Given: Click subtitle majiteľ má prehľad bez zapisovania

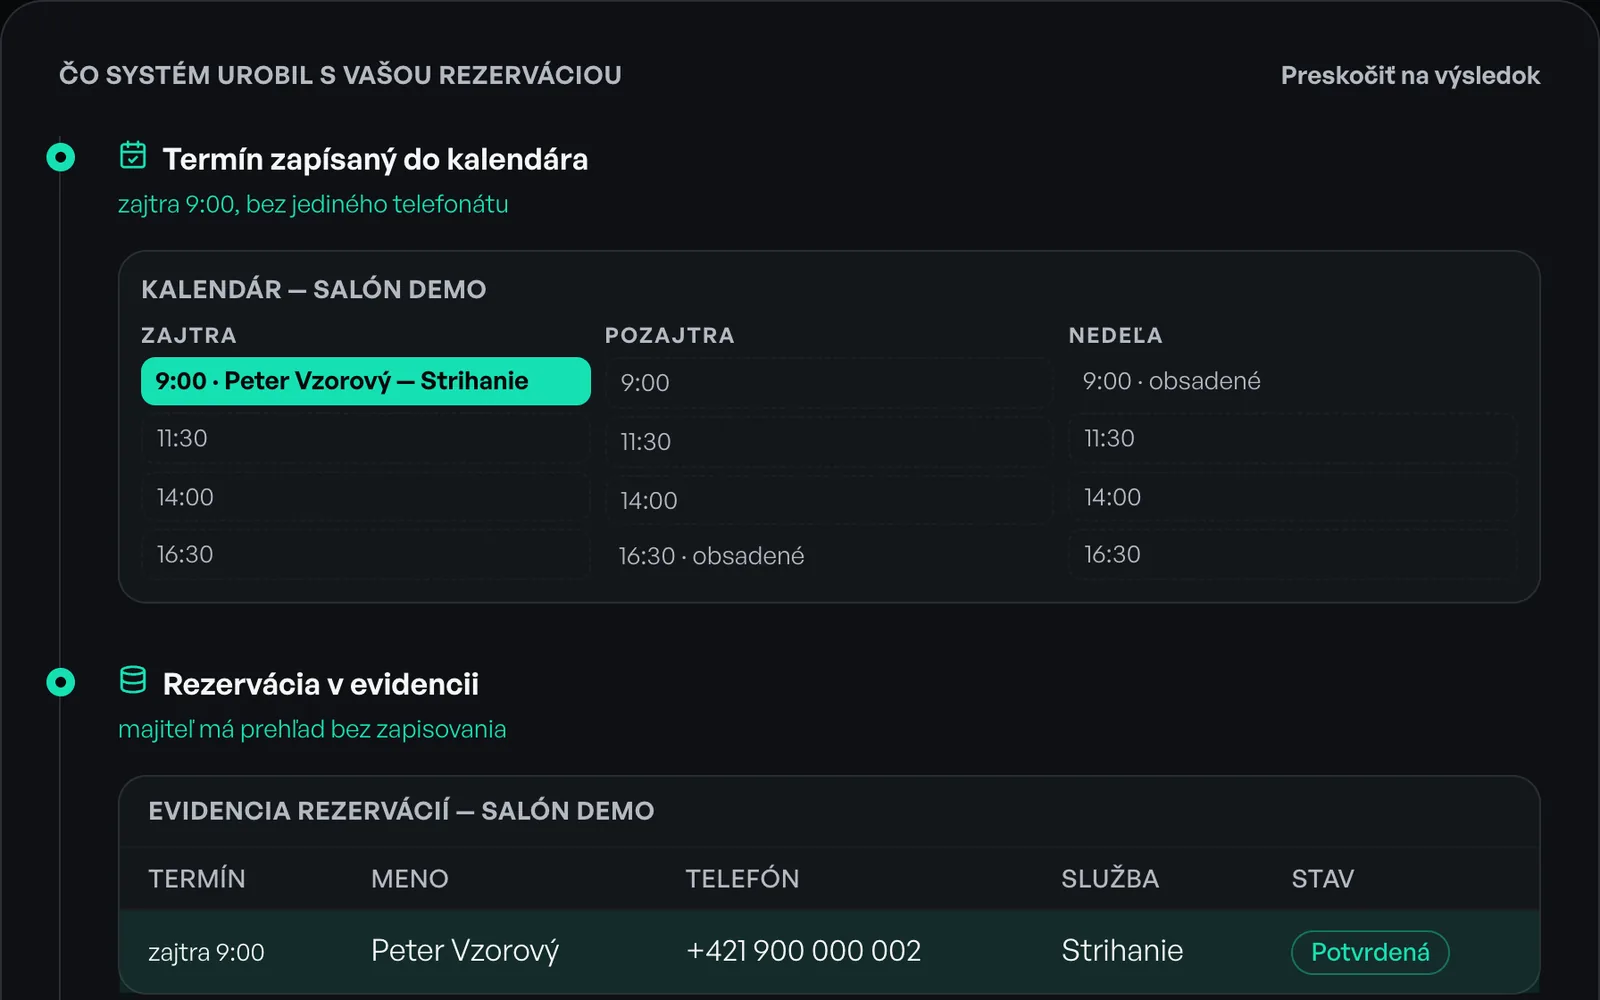Looking at the screenshot, I should pos(312,729).
